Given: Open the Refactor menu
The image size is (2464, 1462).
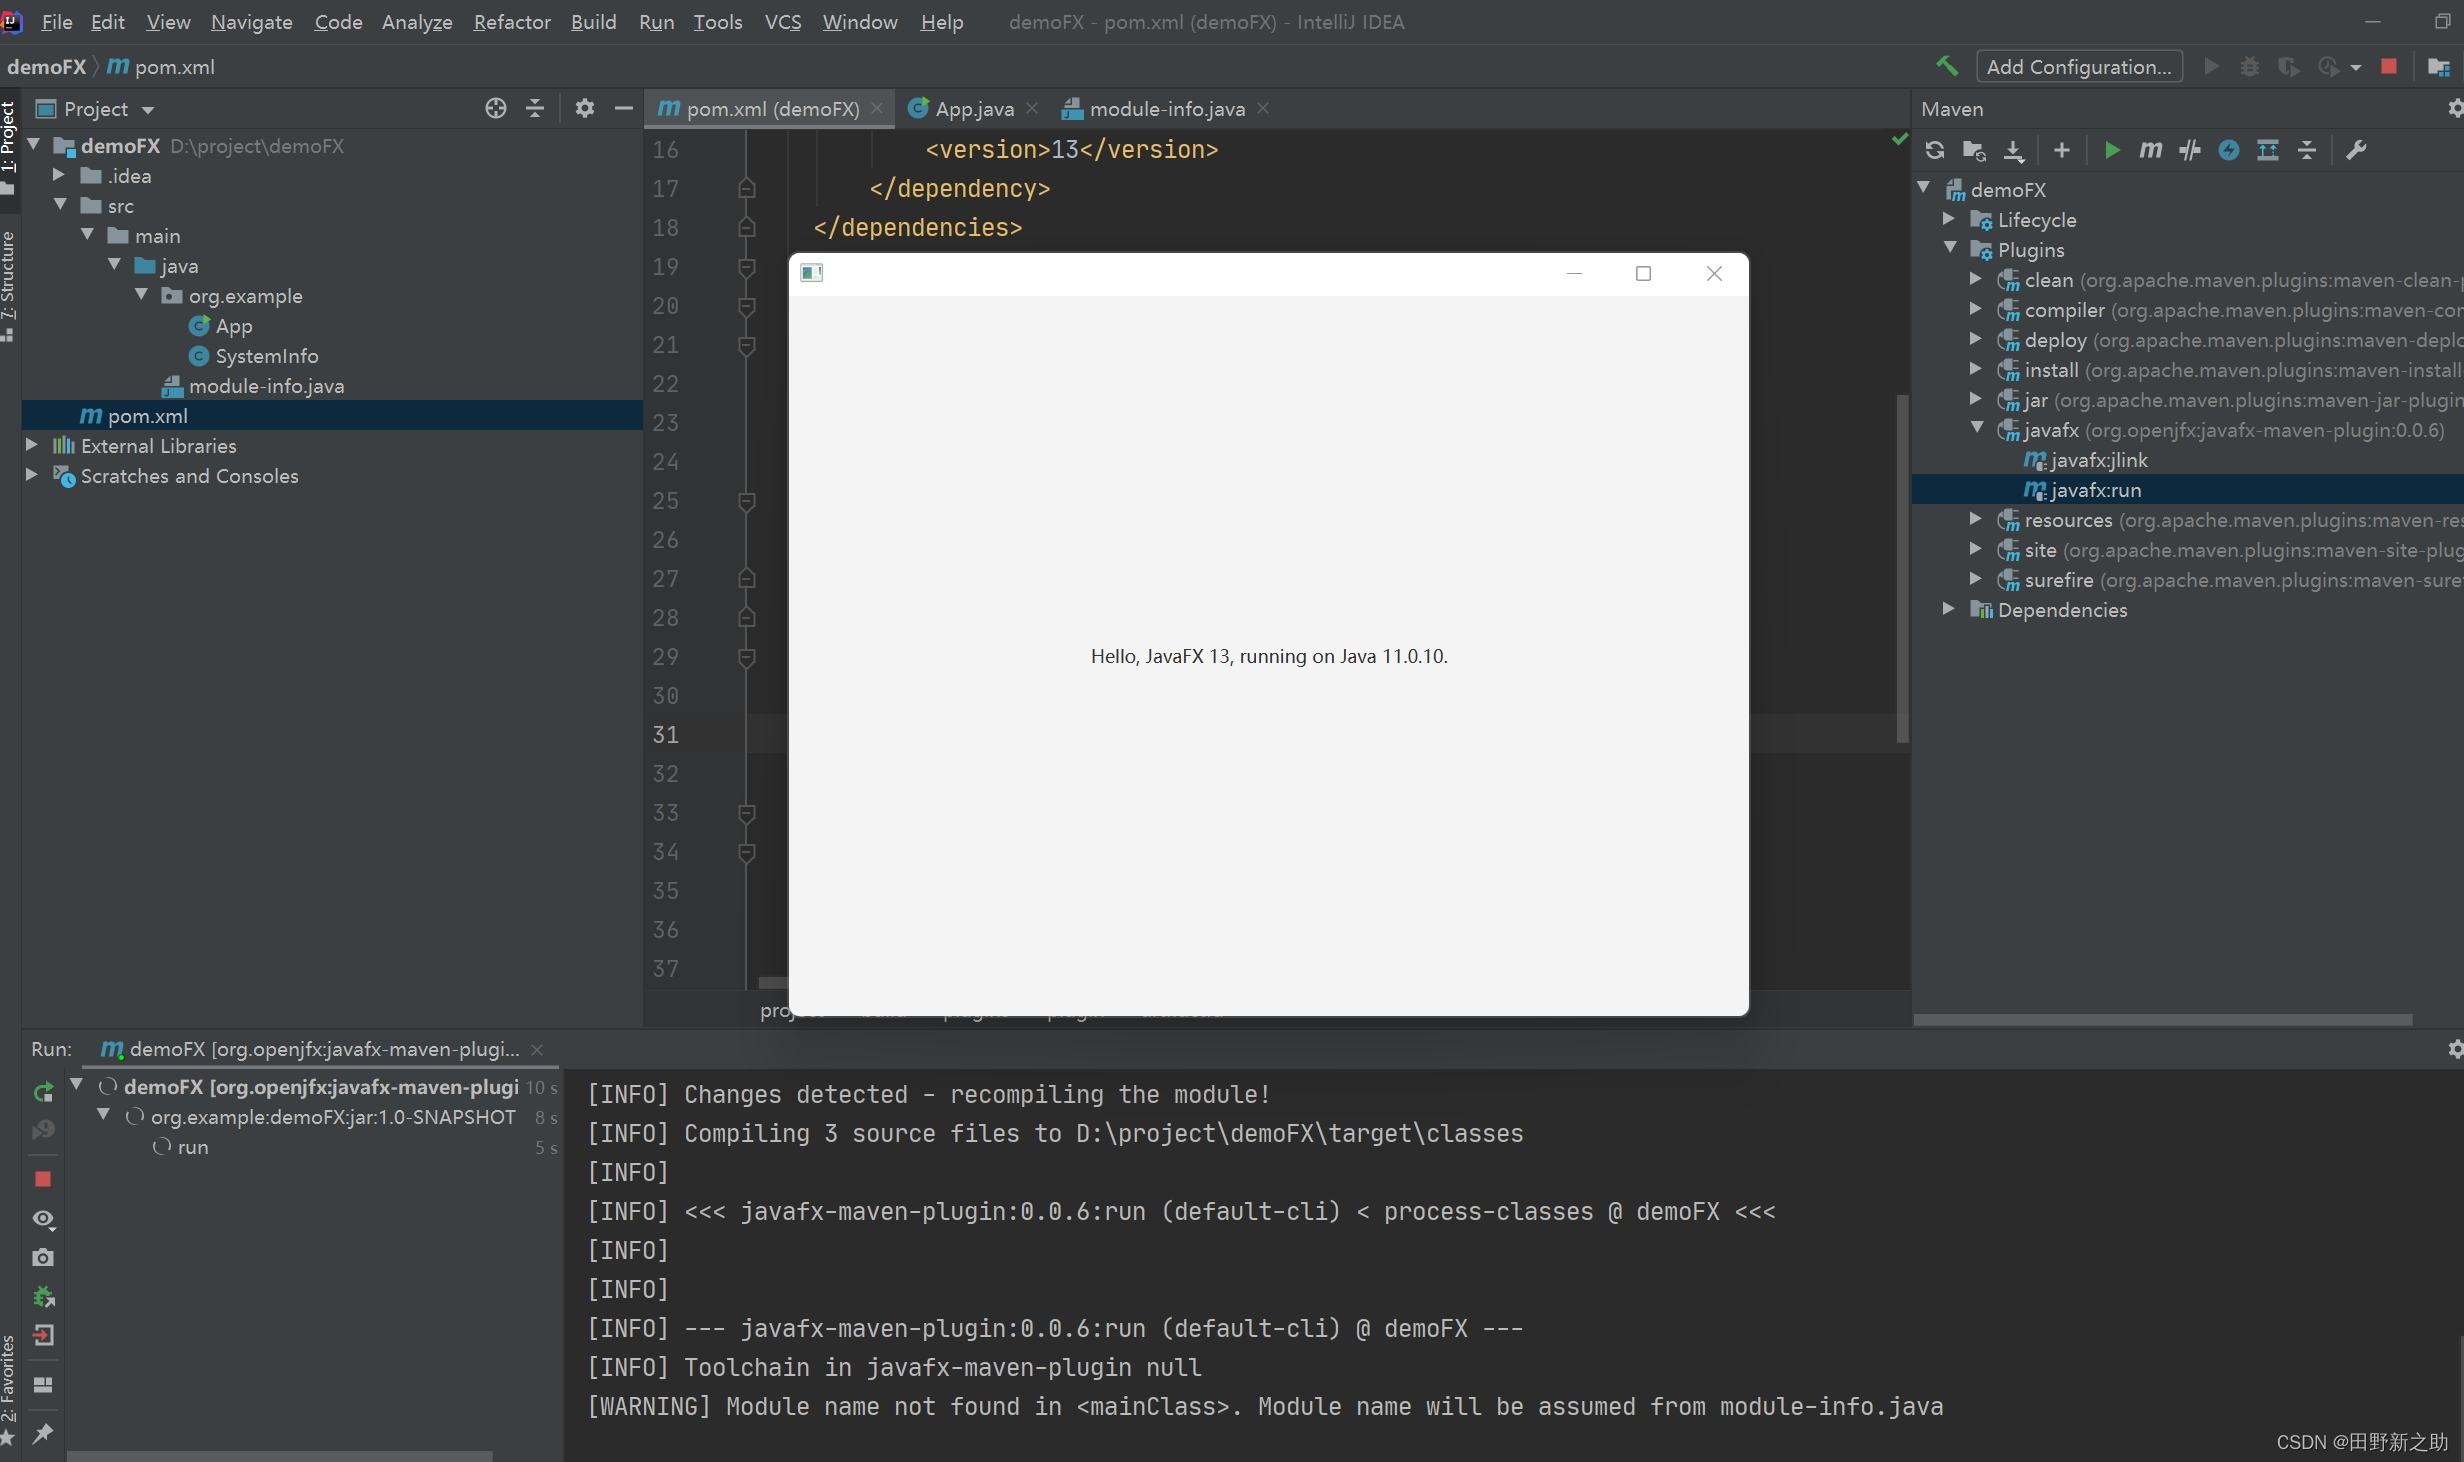Looking at the screenshot, I should 512,22.
